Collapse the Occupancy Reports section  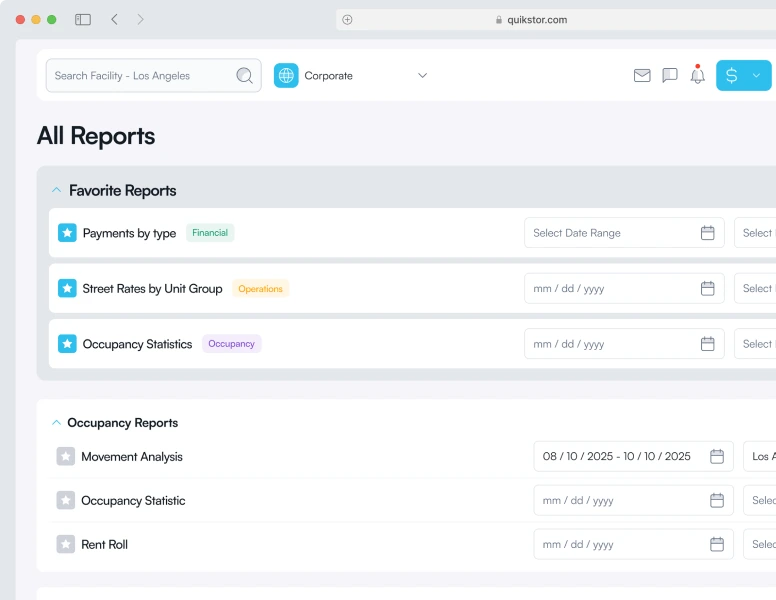[56, 423]
